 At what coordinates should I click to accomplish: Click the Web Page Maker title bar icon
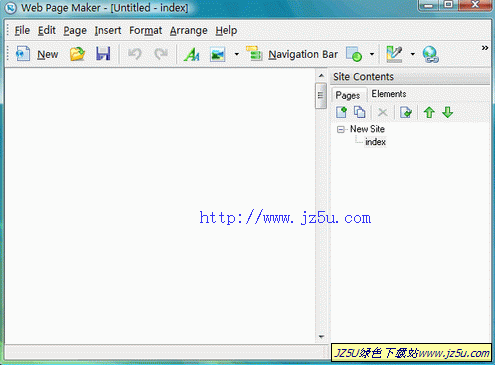pyautogui.click(x=11, y=8)
